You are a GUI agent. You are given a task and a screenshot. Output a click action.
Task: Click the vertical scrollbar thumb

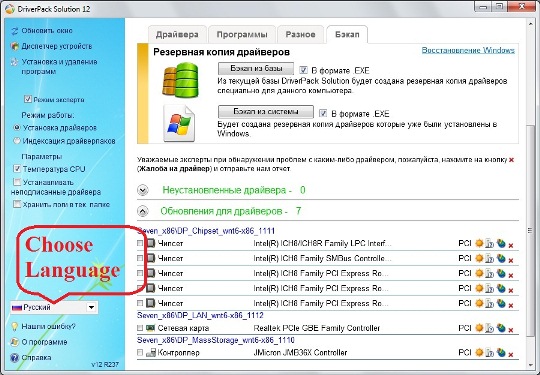[x=530, y=230]
